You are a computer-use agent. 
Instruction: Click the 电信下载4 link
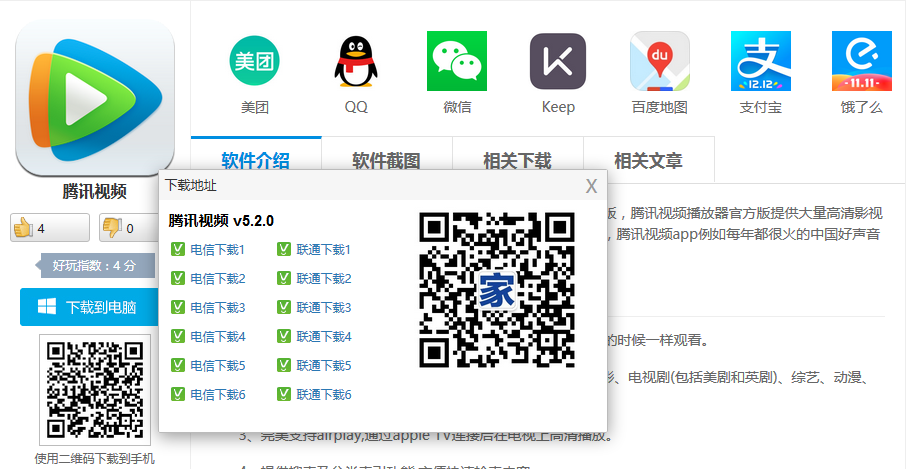pyautogui.click(x=218, y=336)
